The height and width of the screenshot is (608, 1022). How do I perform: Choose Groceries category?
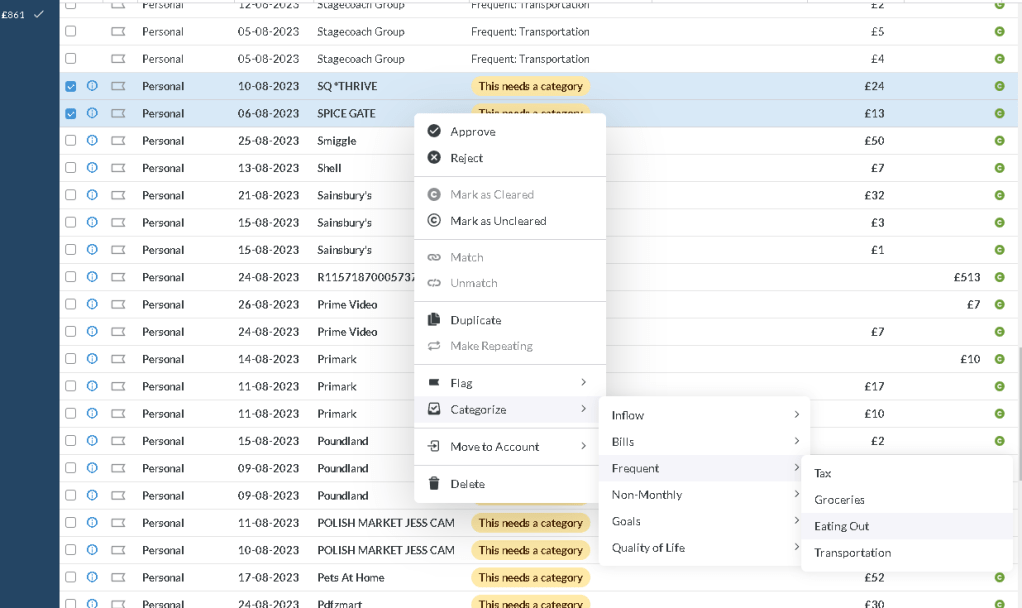[907, 500]
